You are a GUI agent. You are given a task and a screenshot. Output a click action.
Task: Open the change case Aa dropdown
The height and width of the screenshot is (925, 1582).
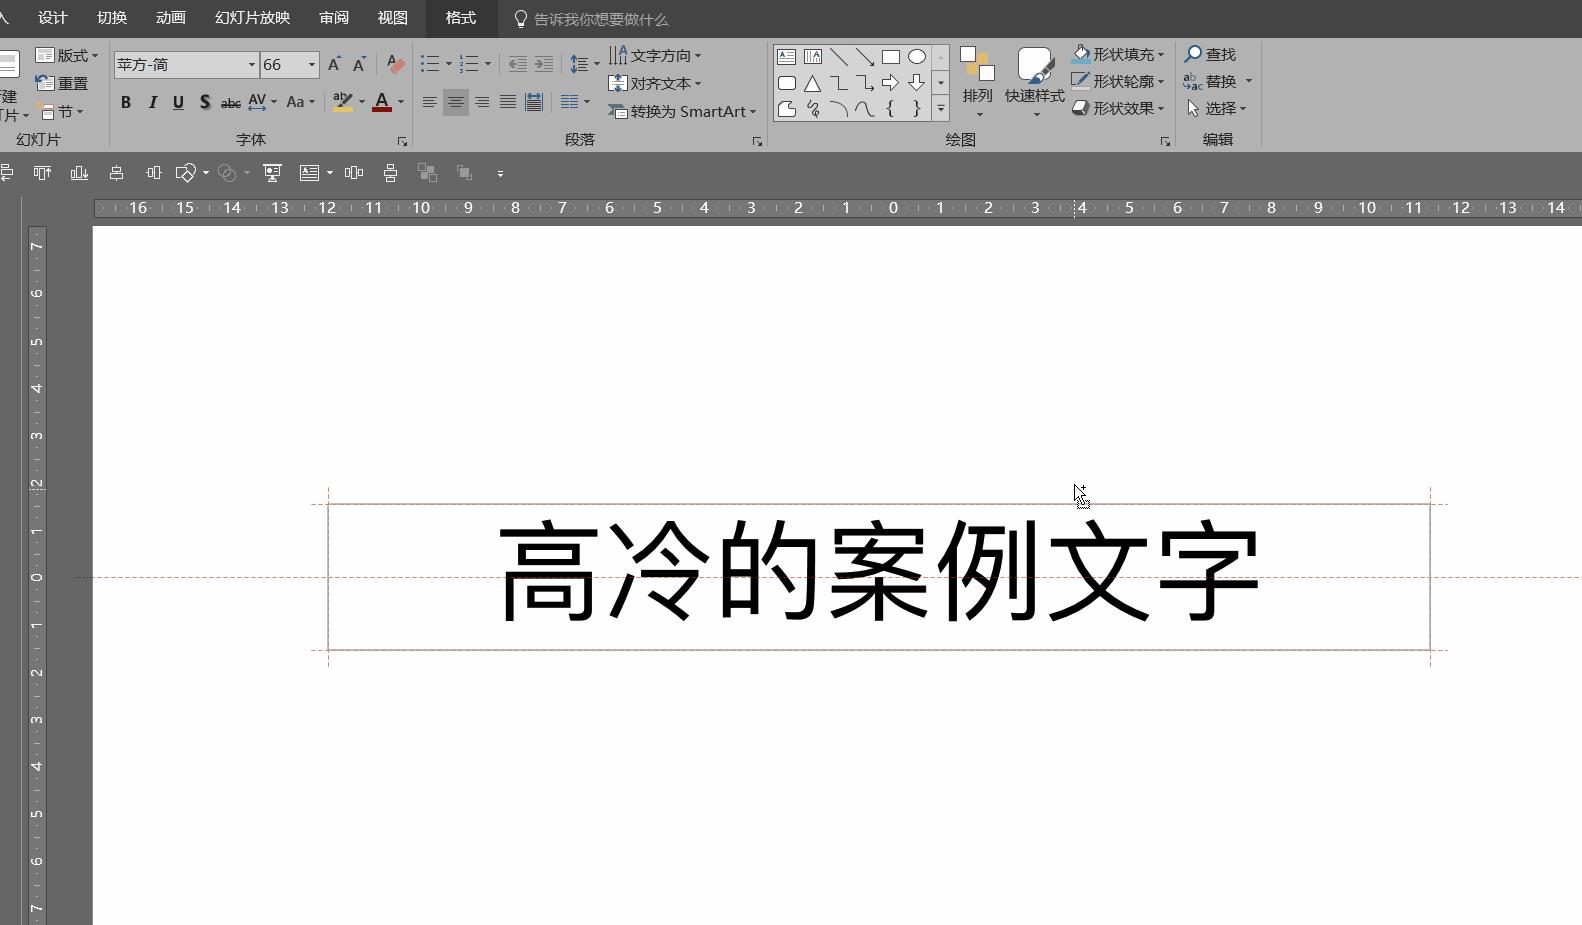[x=300, y=102]
